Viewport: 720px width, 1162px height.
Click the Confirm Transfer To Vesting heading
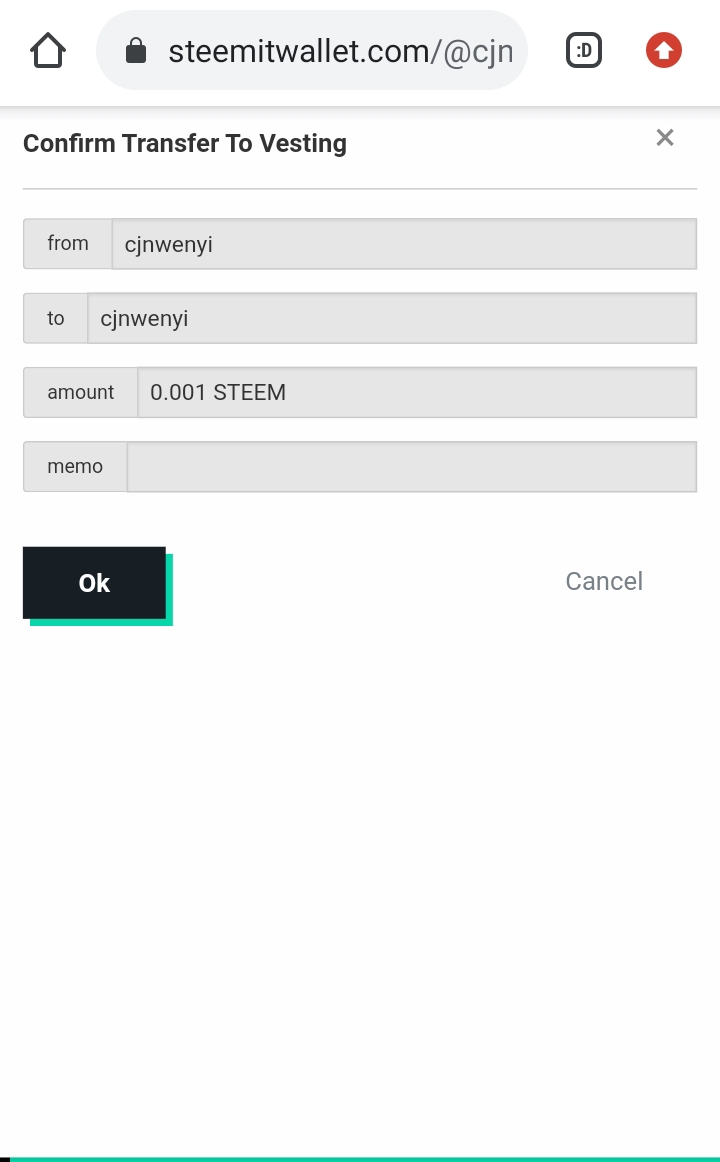pos(185,144)
